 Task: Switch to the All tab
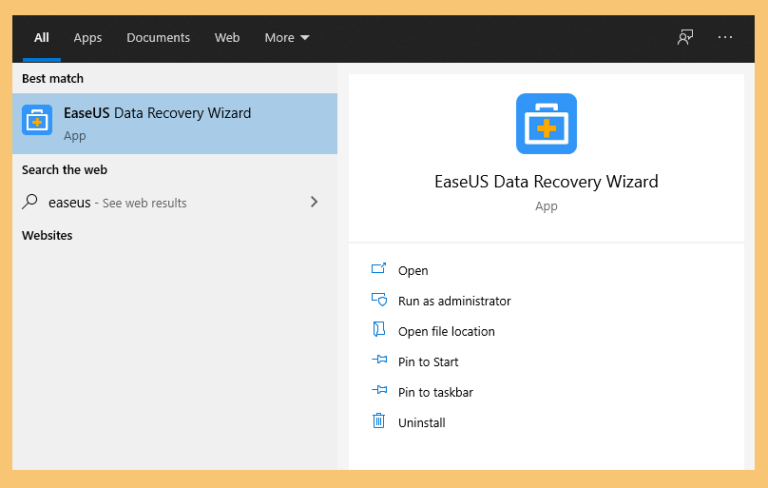point(42,38)
